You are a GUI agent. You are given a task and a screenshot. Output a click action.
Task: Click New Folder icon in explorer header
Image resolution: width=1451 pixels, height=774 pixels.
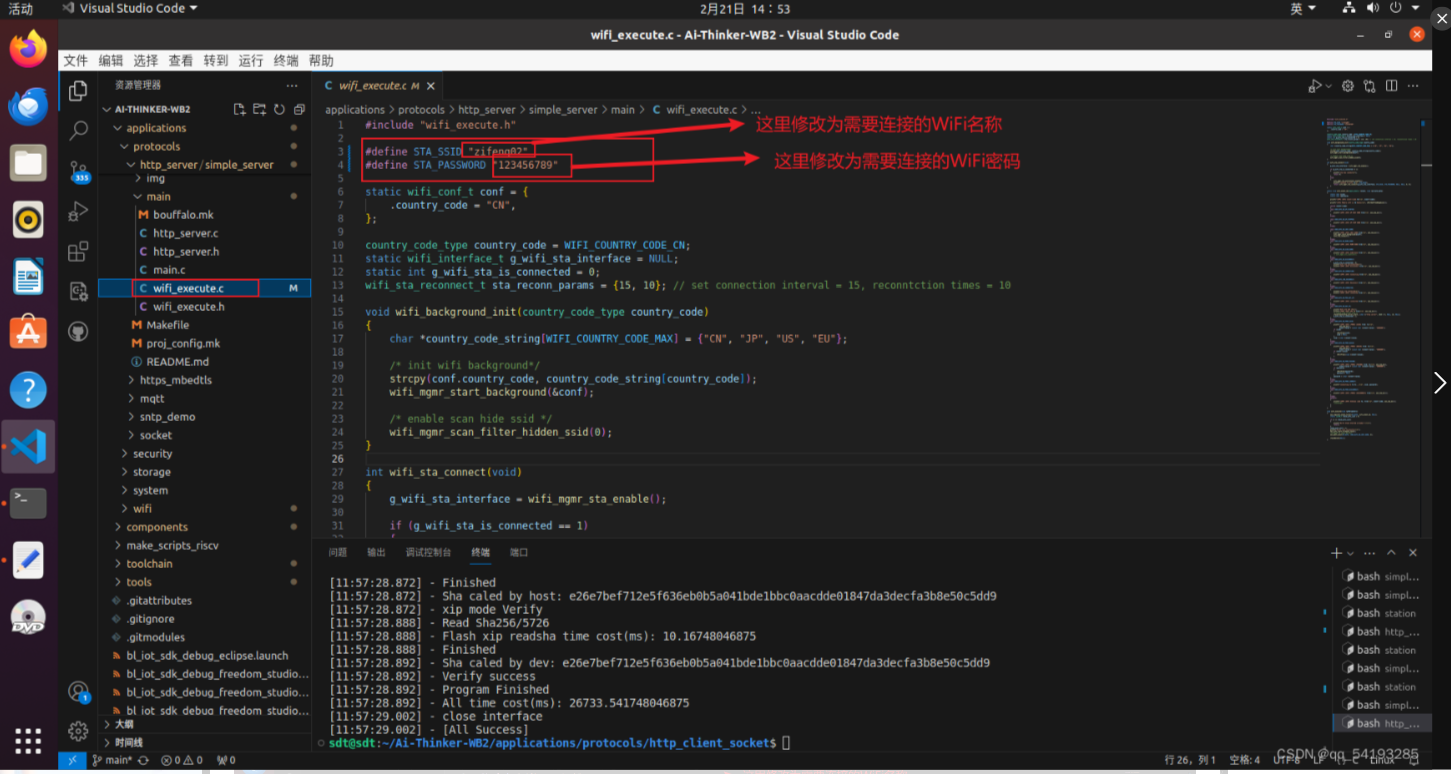pyautogui.click(x=259, y=110)
